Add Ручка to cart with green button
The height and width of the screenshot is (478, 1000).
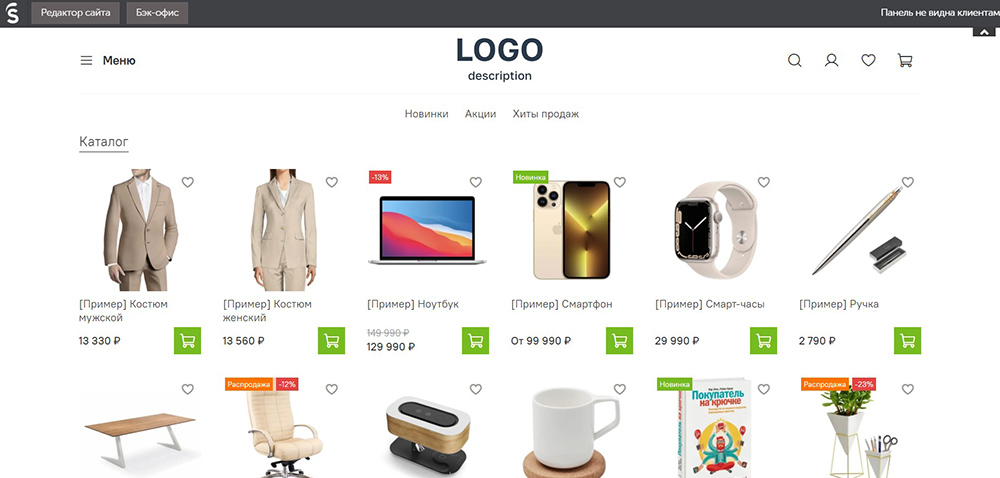click(x=908, y=340)
